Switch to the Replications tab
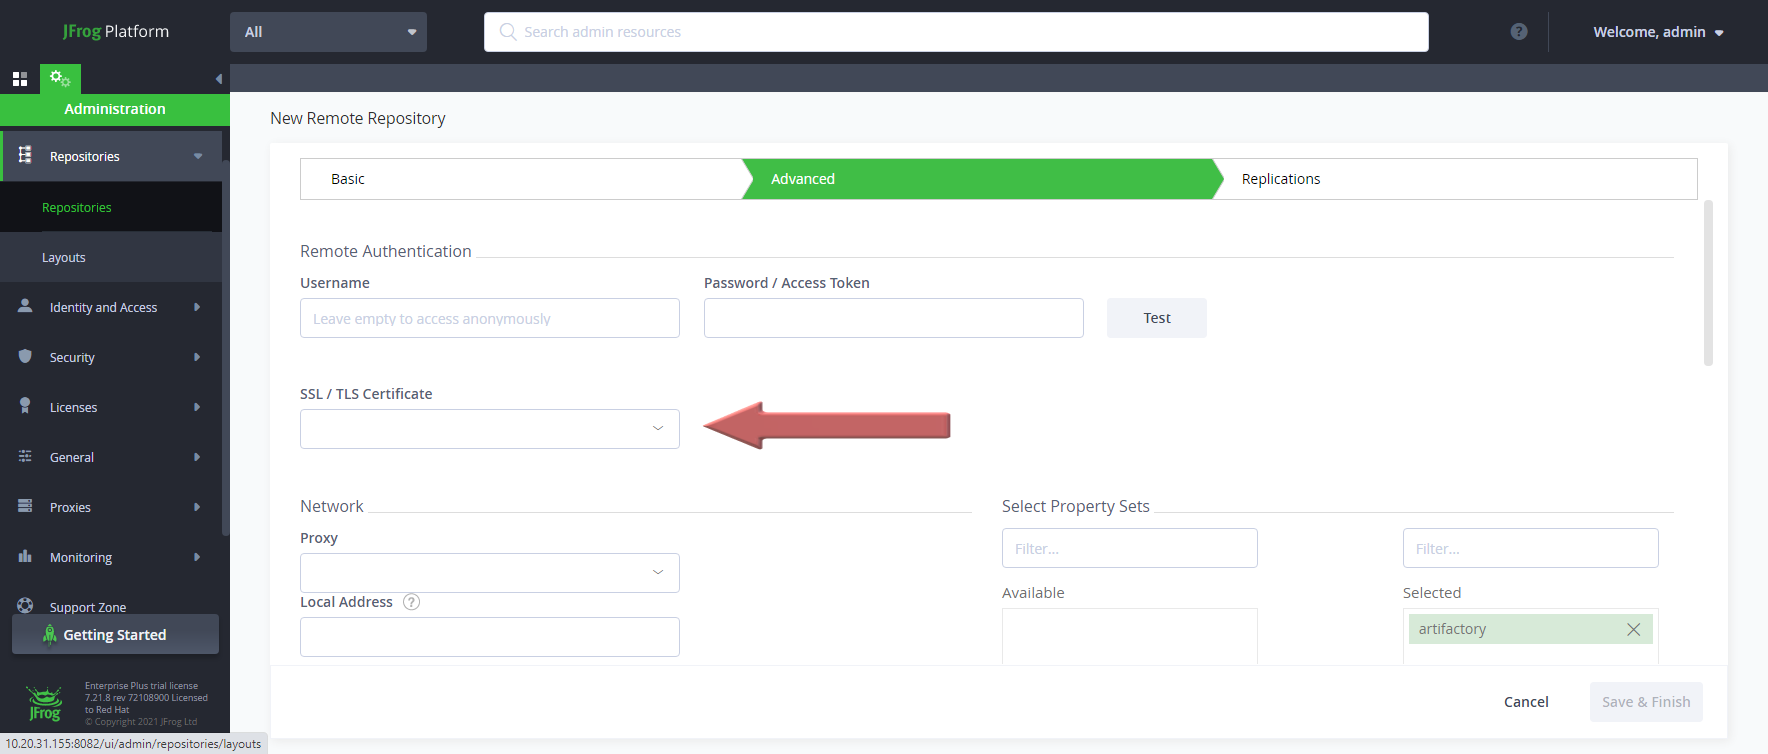 tap(1280, 179)
